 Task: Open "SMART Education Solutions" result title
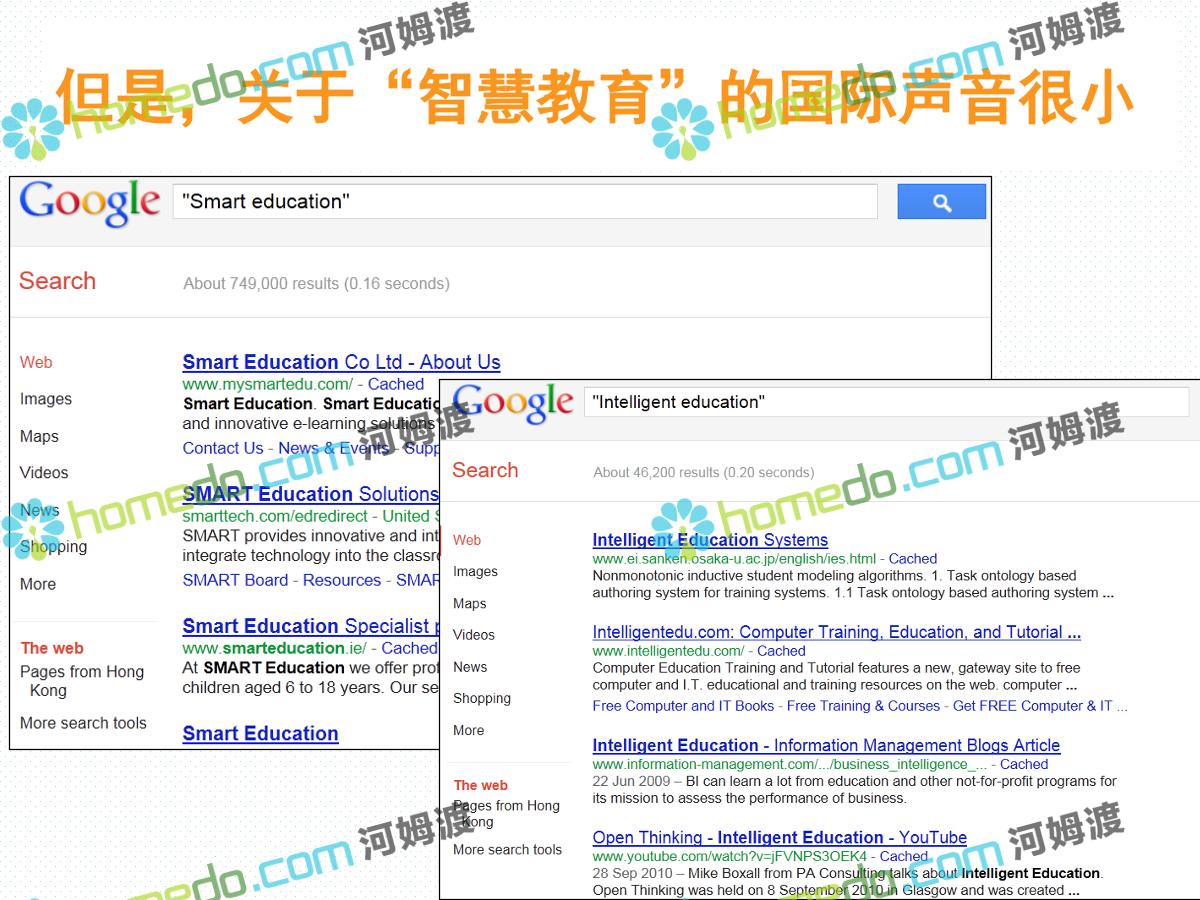310,494
